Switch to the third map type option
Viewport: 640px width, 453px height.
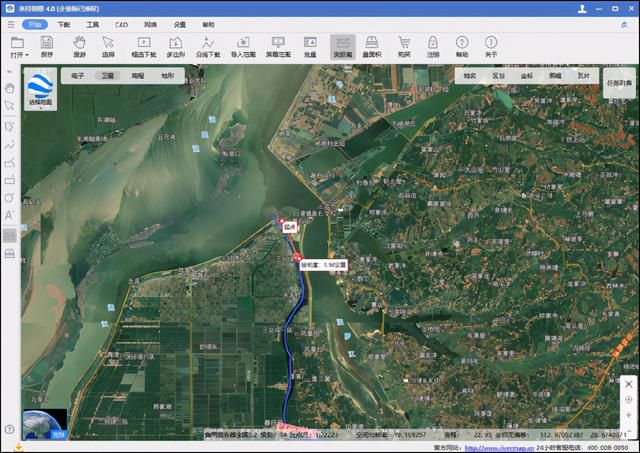(x=138, y=76)
